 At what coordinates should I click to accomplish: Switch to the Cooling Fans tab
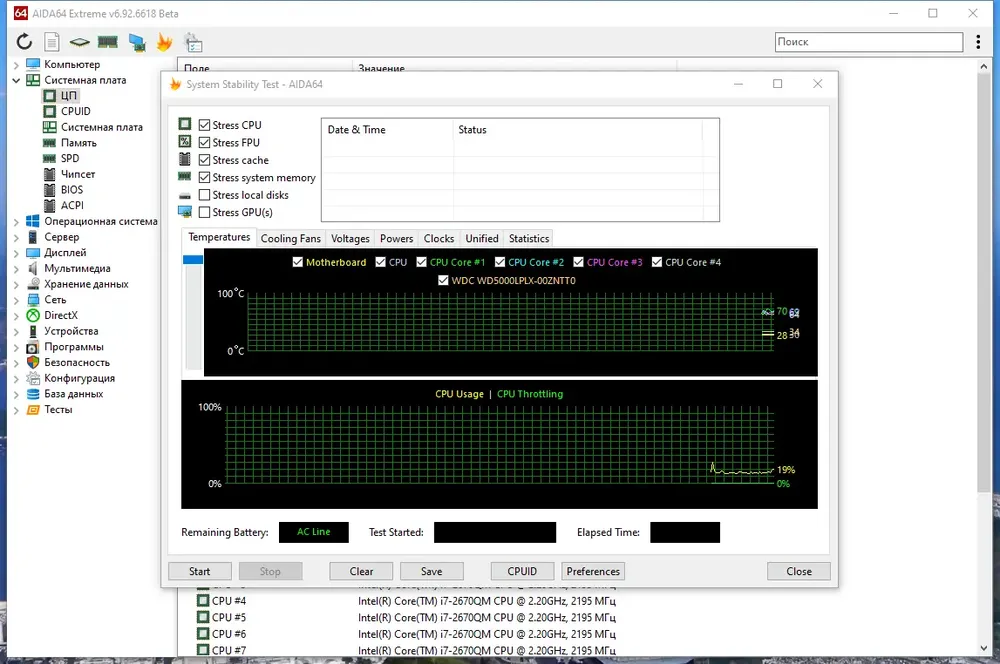point(291,239)
